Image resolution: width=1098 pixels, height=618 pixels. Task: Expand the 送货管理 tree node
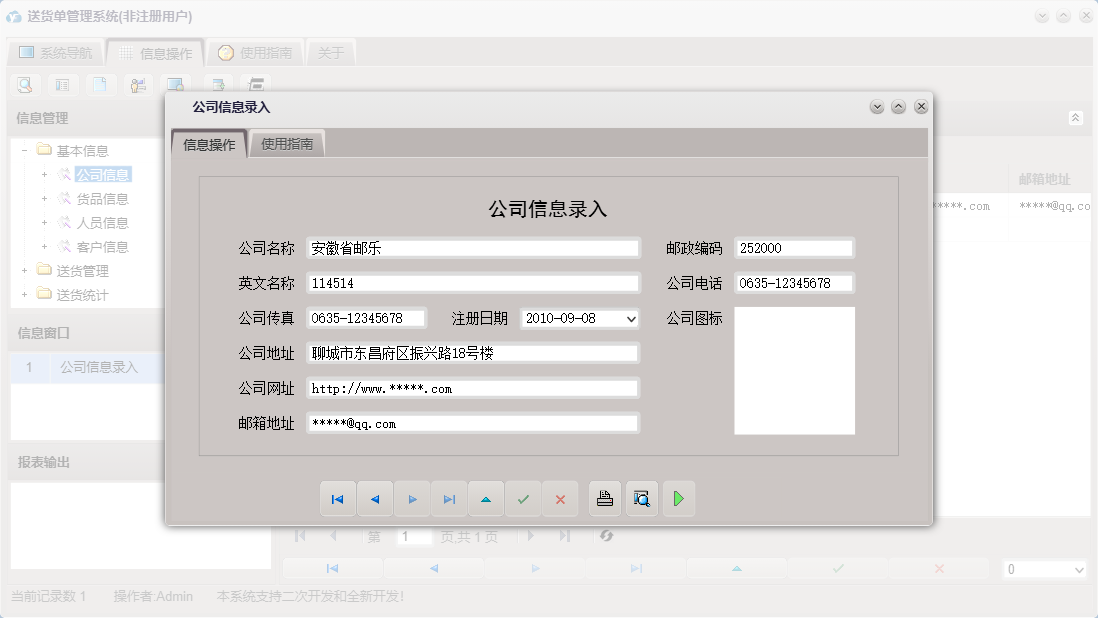coord(22,270)
